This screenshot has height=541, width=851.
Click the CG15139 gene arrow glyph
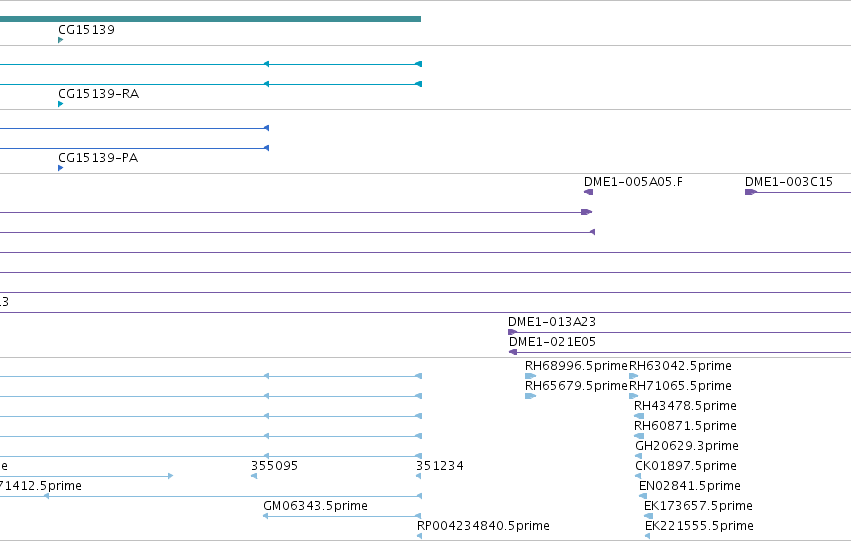tap(60, 40)
